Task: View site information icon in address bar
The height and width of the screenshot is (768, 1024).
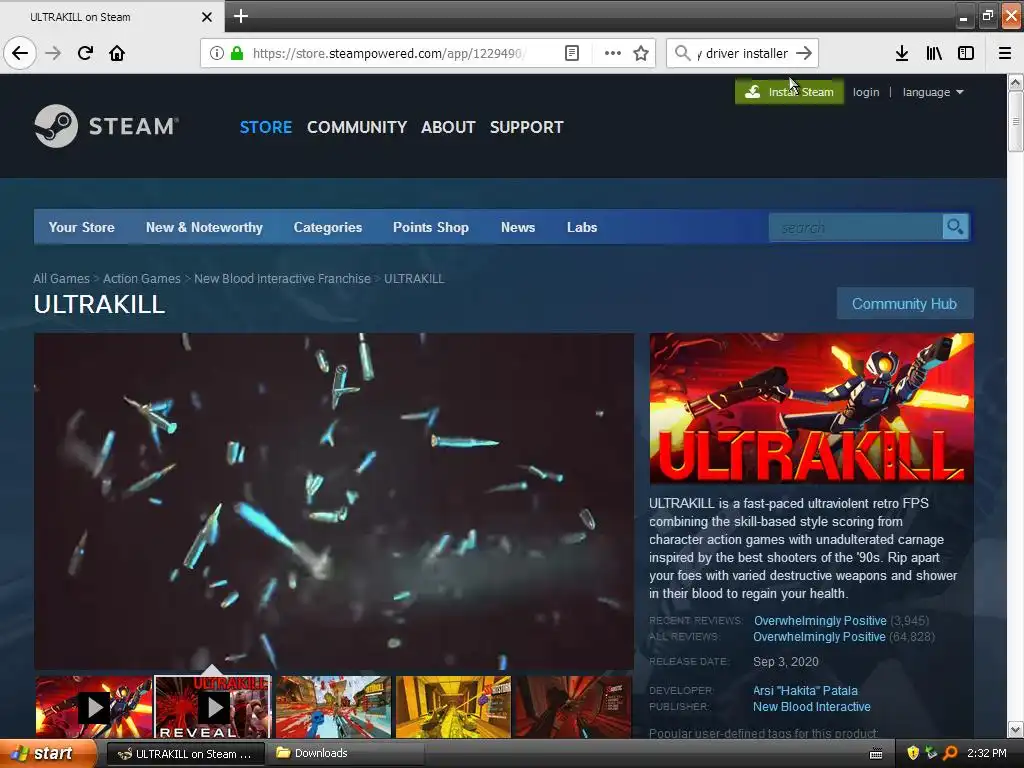Action: (217, 53)
